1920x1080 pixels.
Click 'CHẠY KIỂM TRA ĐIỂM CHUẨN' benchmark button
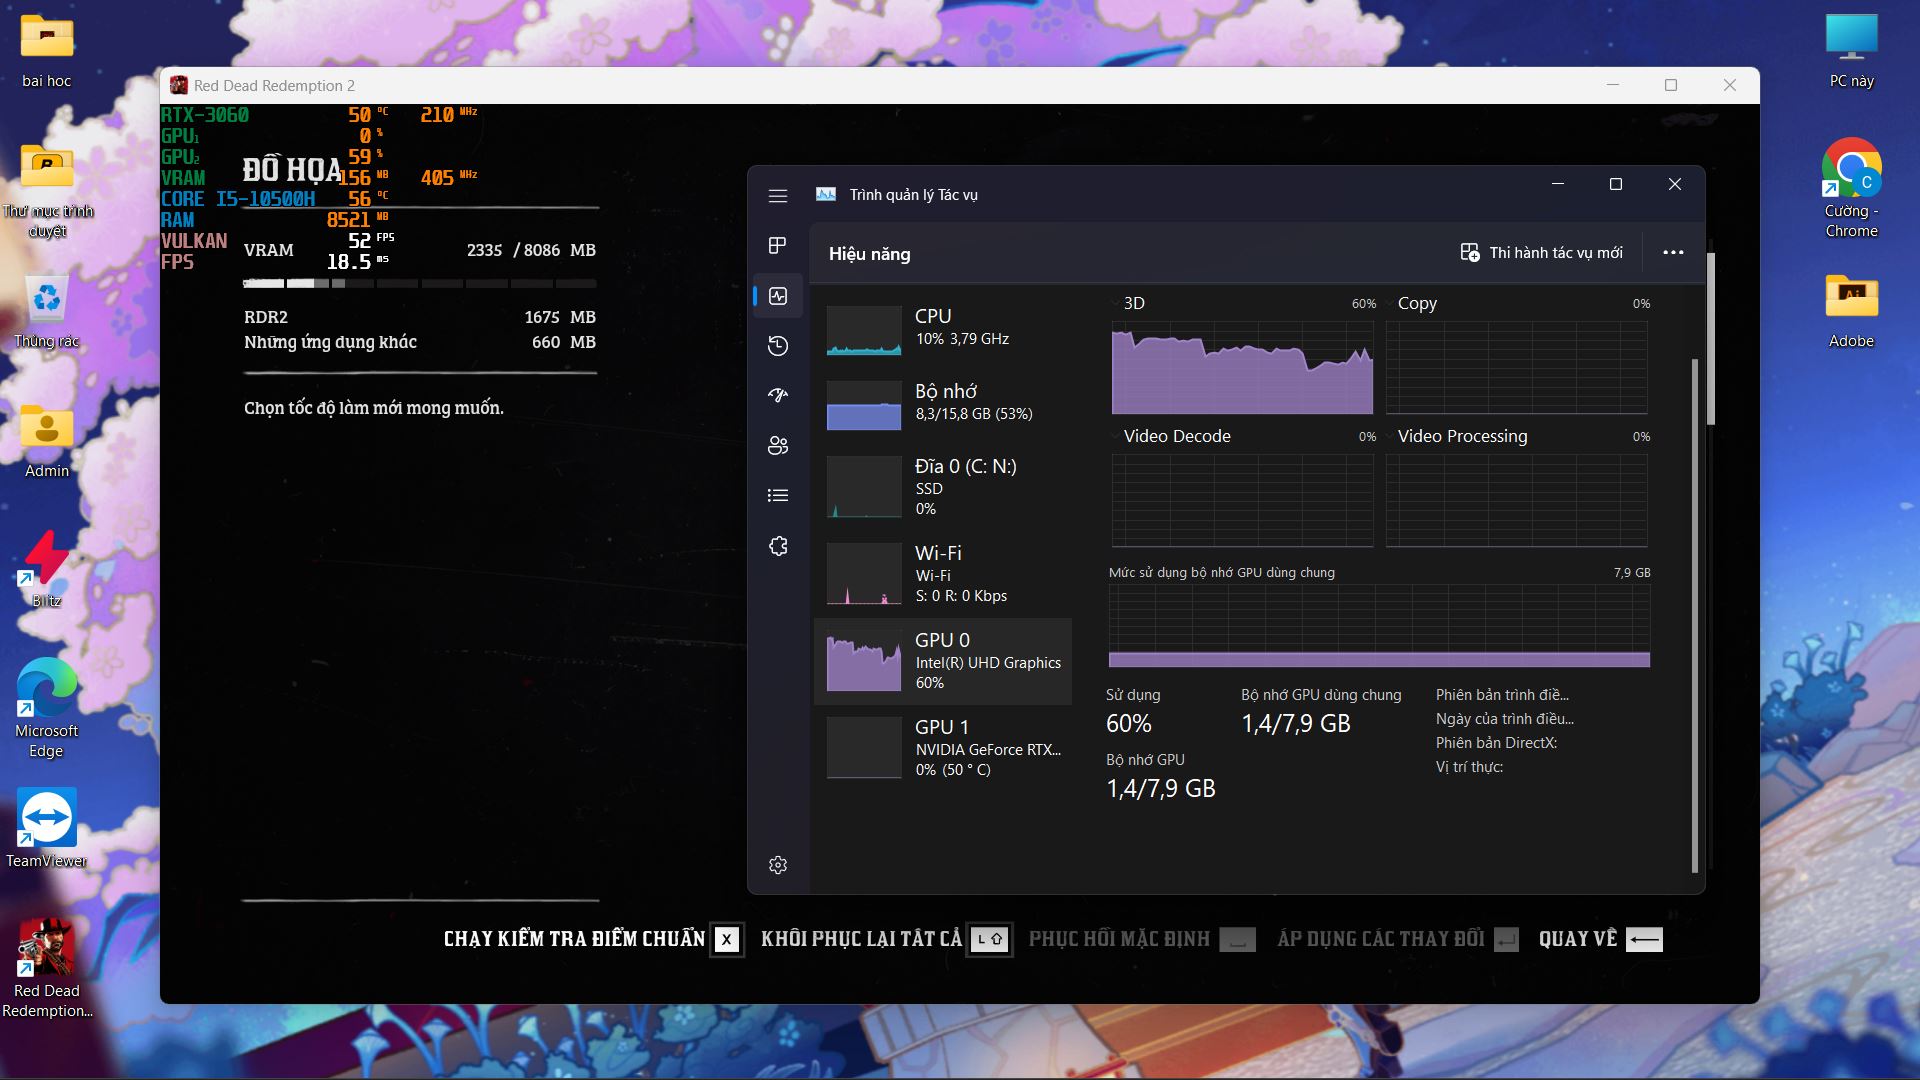(x=593, y=939)
